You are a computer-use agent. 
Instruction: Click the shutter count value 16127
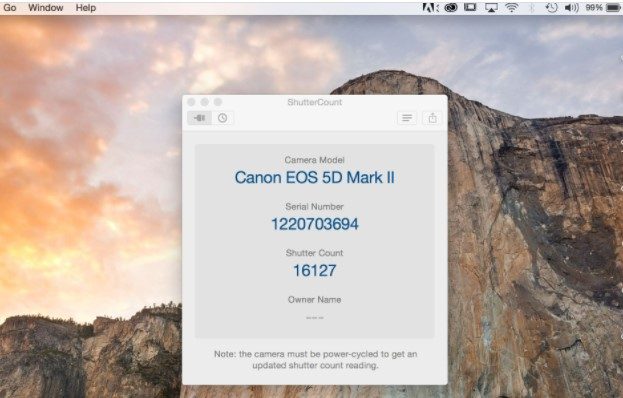[x=315, y=270]
